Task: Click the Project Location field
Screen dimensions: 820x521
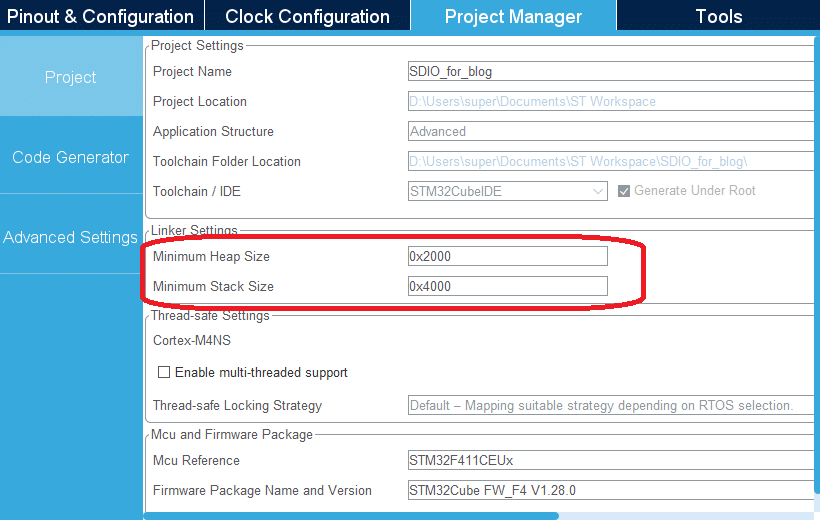Action: pos(613,101)
